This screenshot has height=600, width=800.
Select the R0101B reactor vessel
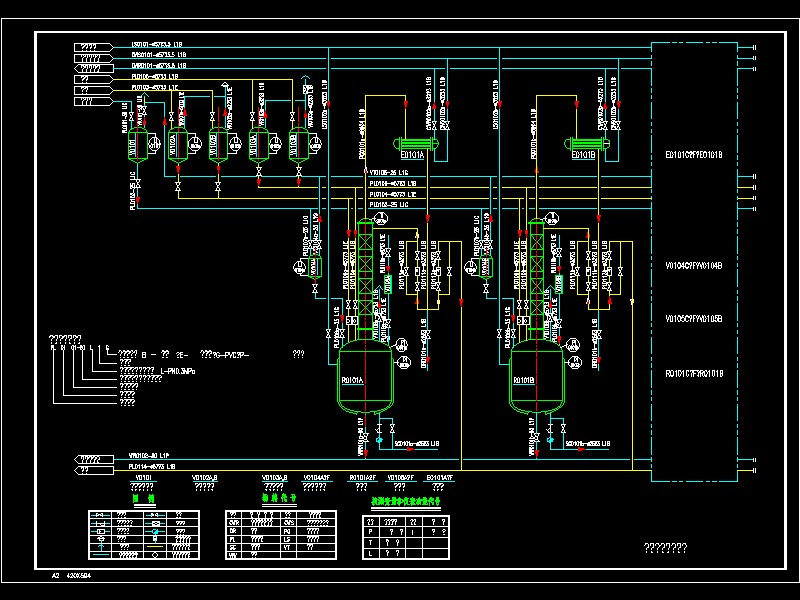coord(537,377)
